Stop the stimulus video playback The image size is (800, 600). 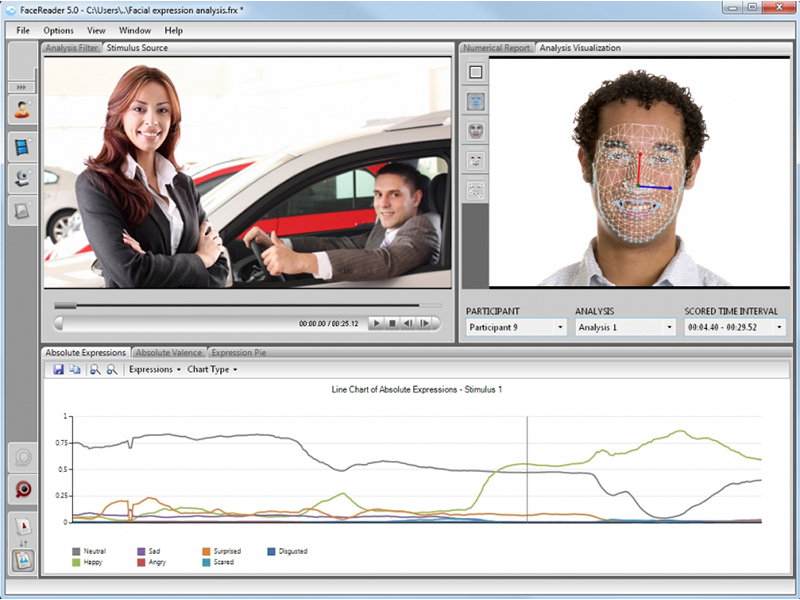tap(392, 323)
